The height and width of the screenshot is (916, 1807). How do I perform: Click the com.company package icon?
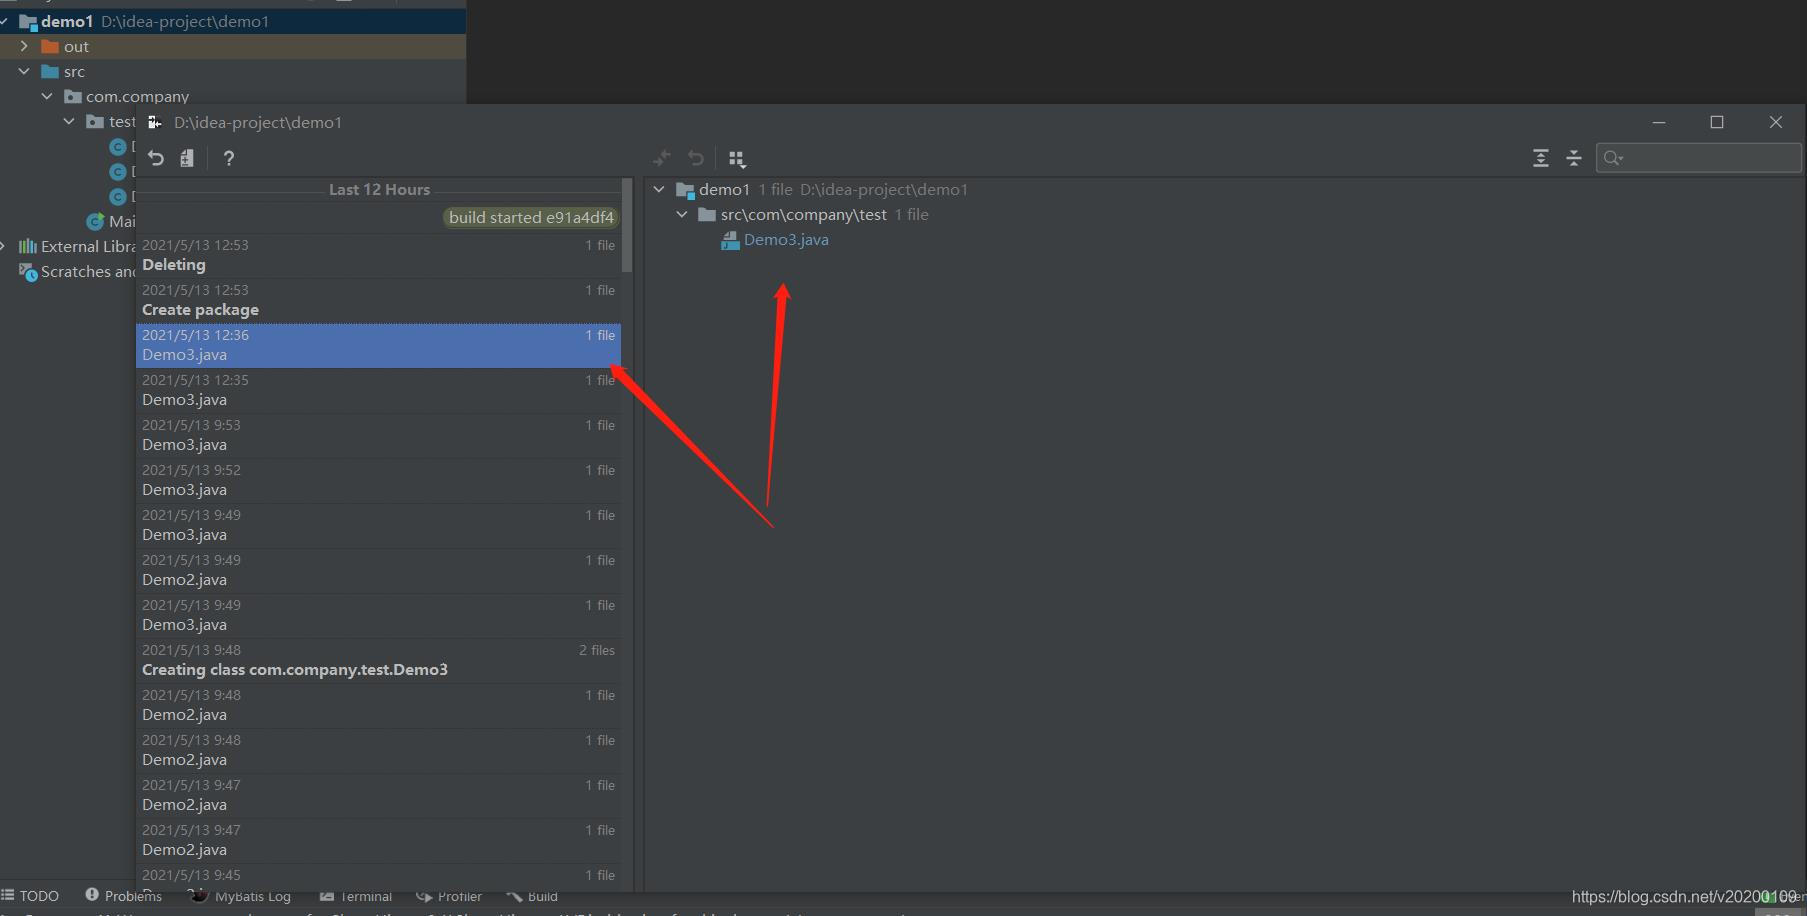click(x=73, y=96)
